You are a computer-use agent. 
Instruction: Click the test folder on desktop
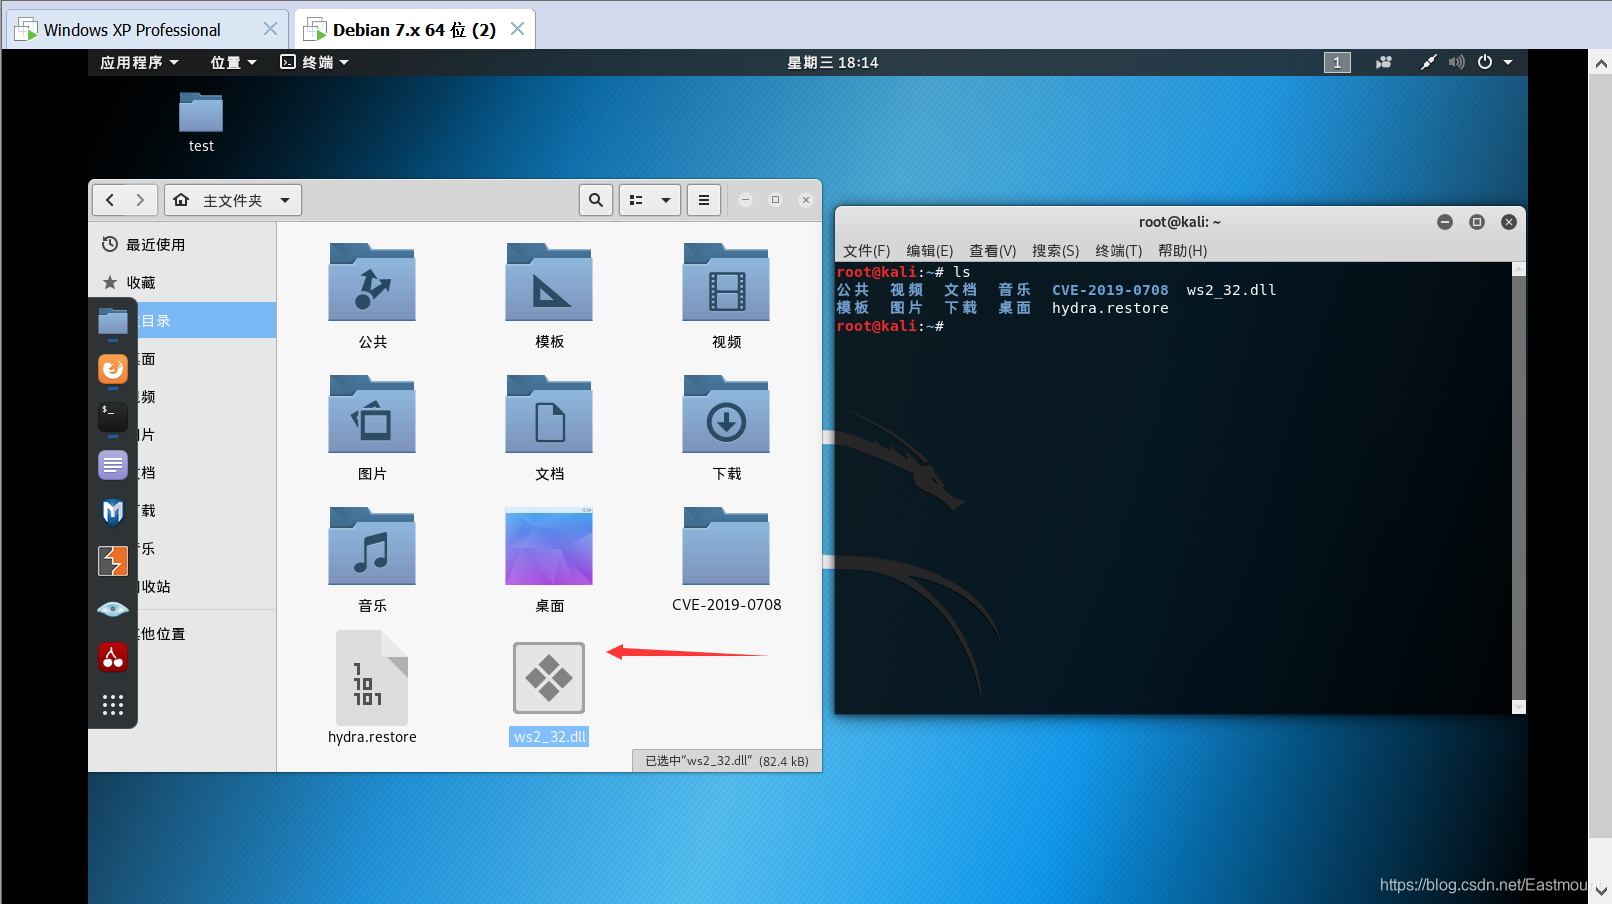(201, 113)
